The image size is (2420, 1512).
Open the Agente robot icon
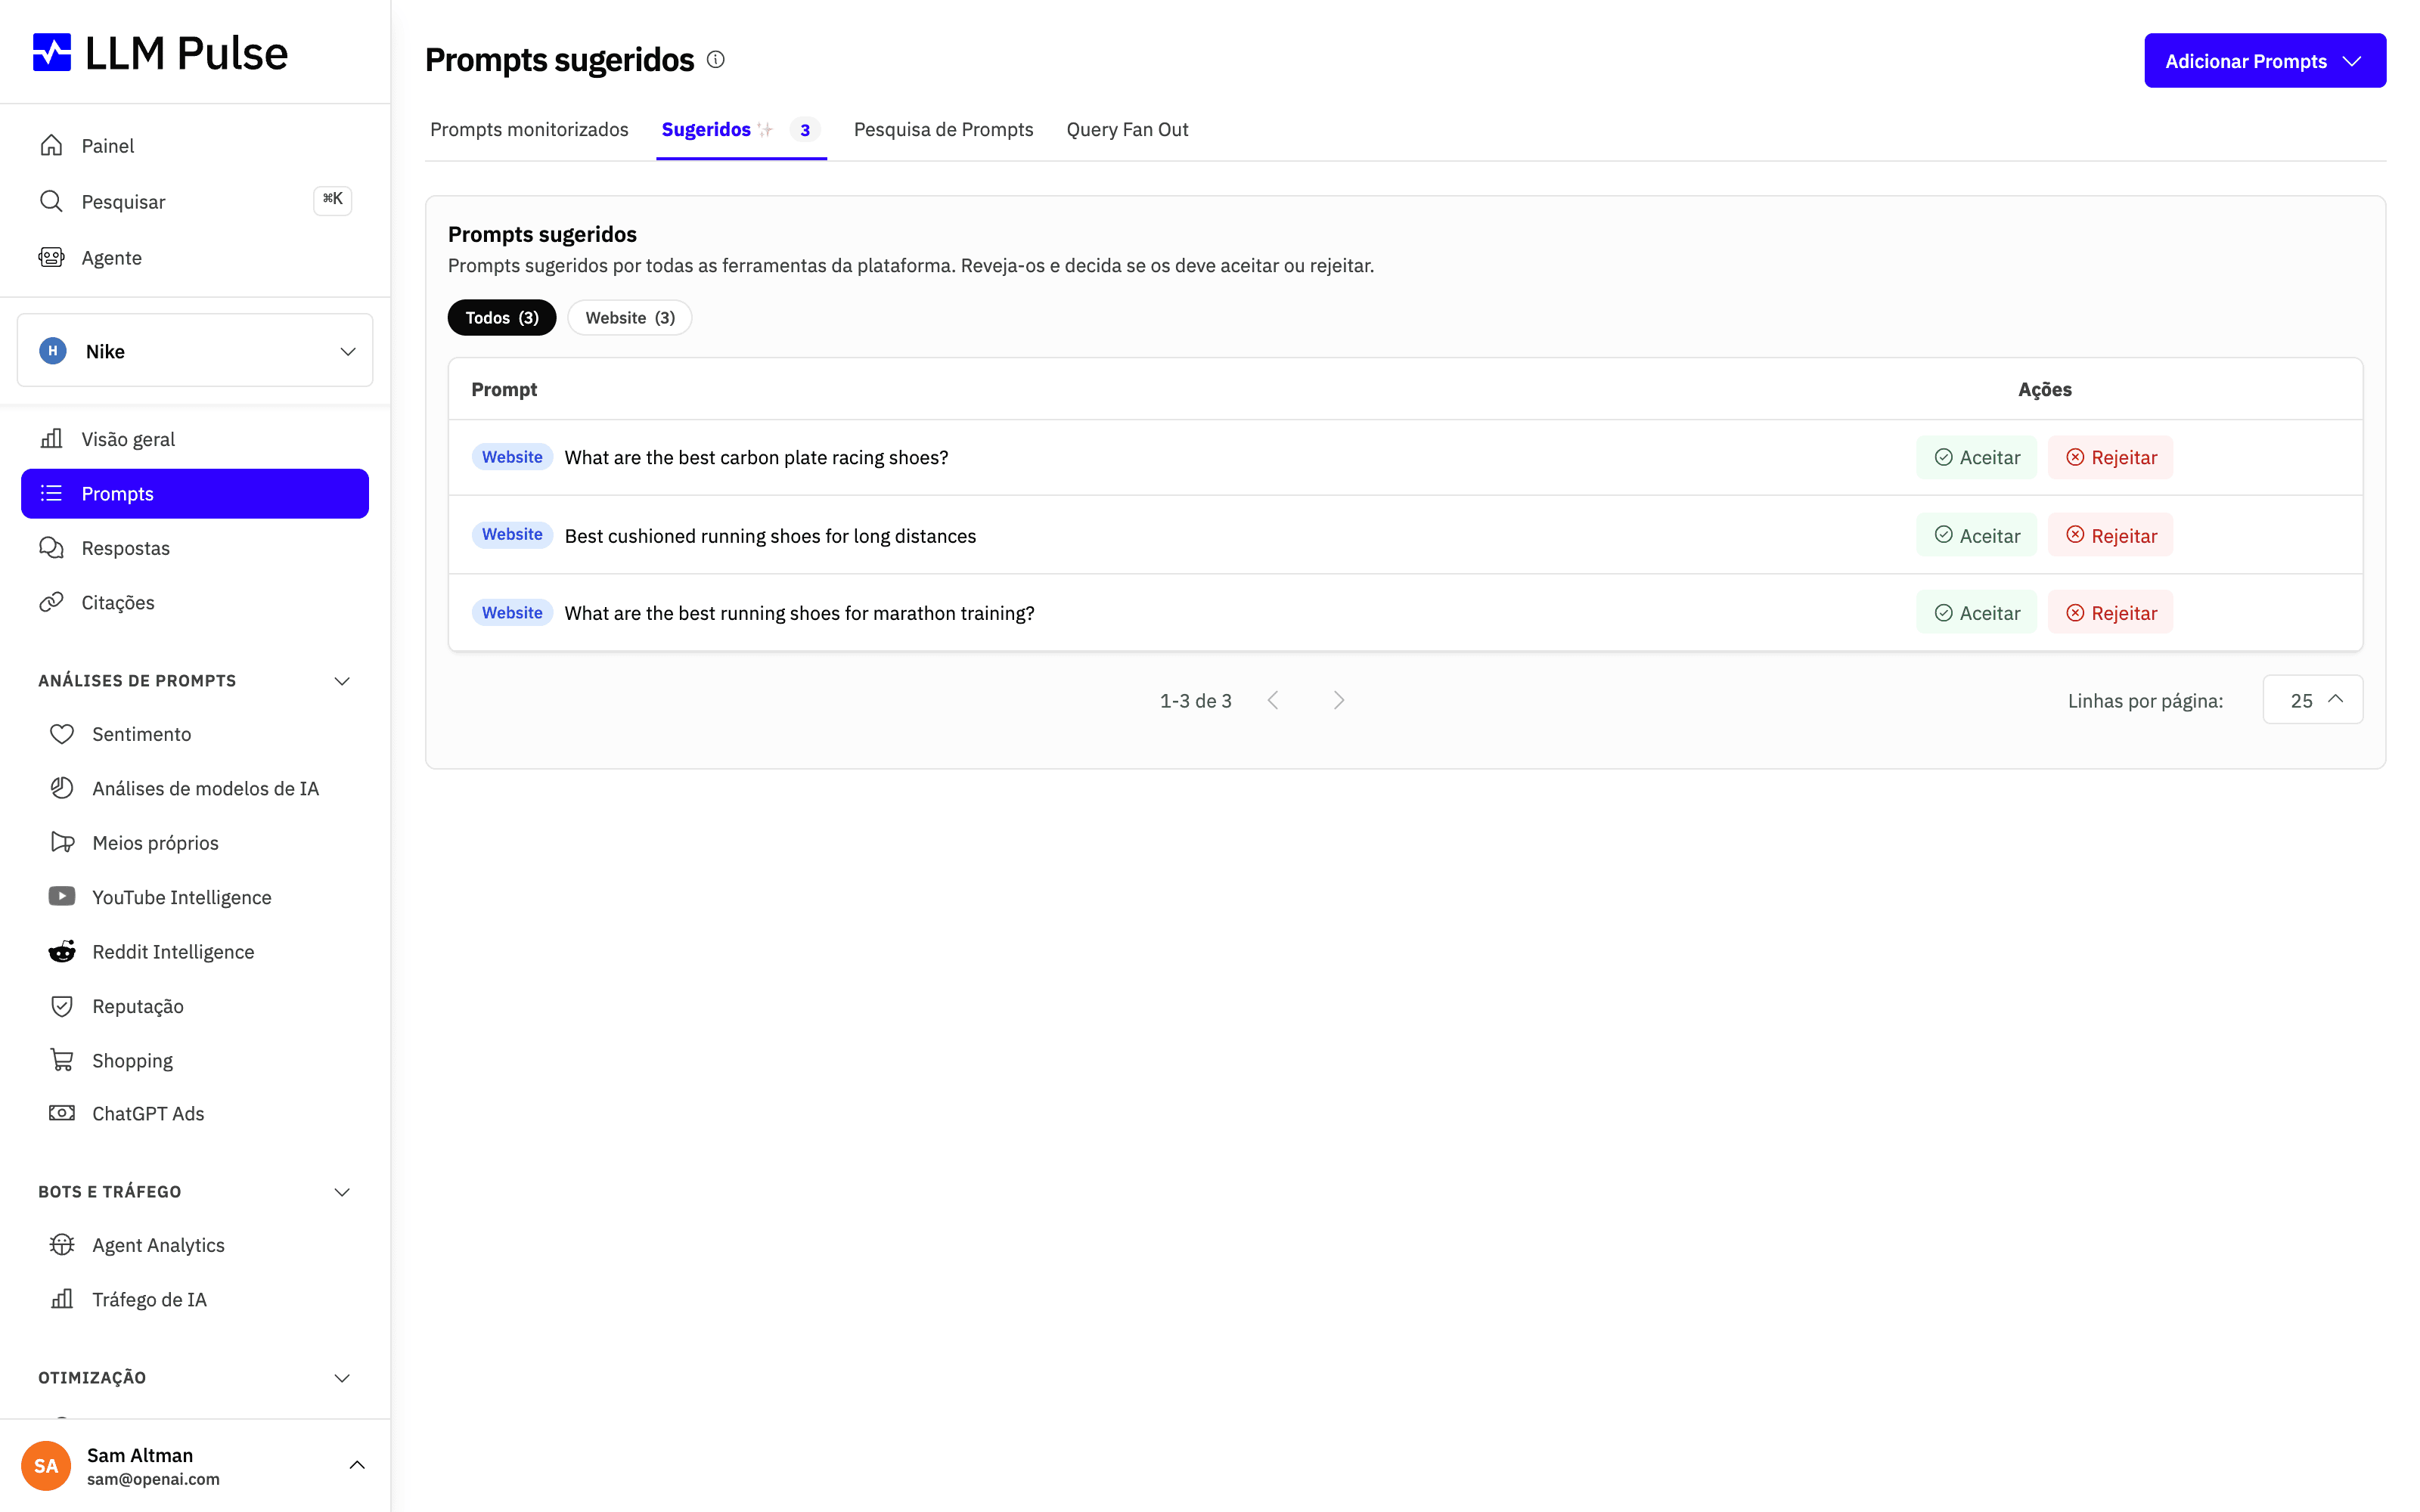point(51,258)
